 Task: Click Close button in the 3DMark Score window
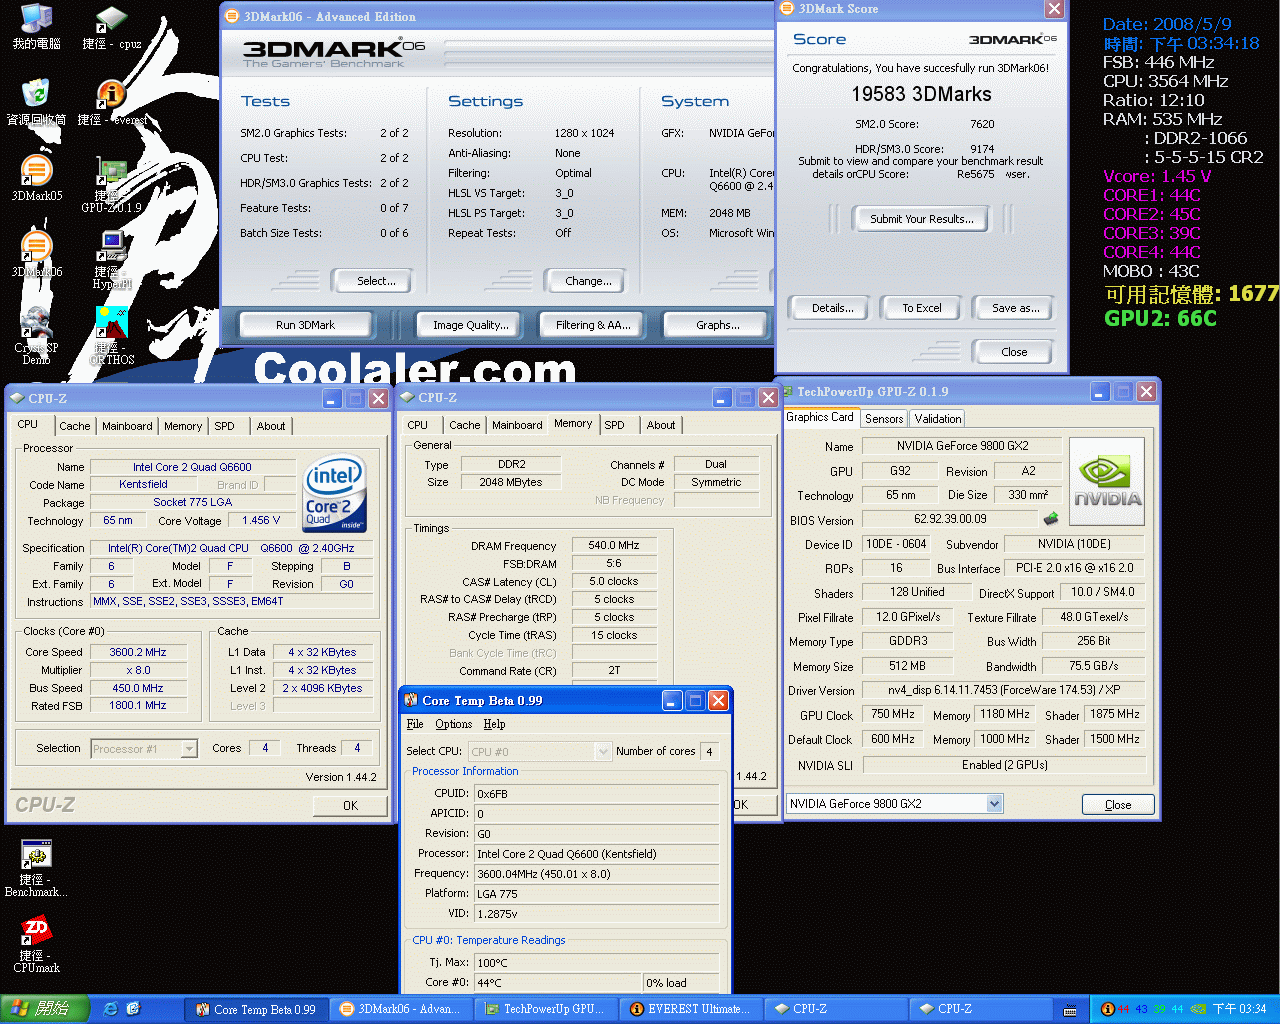tap(1014, 352)
